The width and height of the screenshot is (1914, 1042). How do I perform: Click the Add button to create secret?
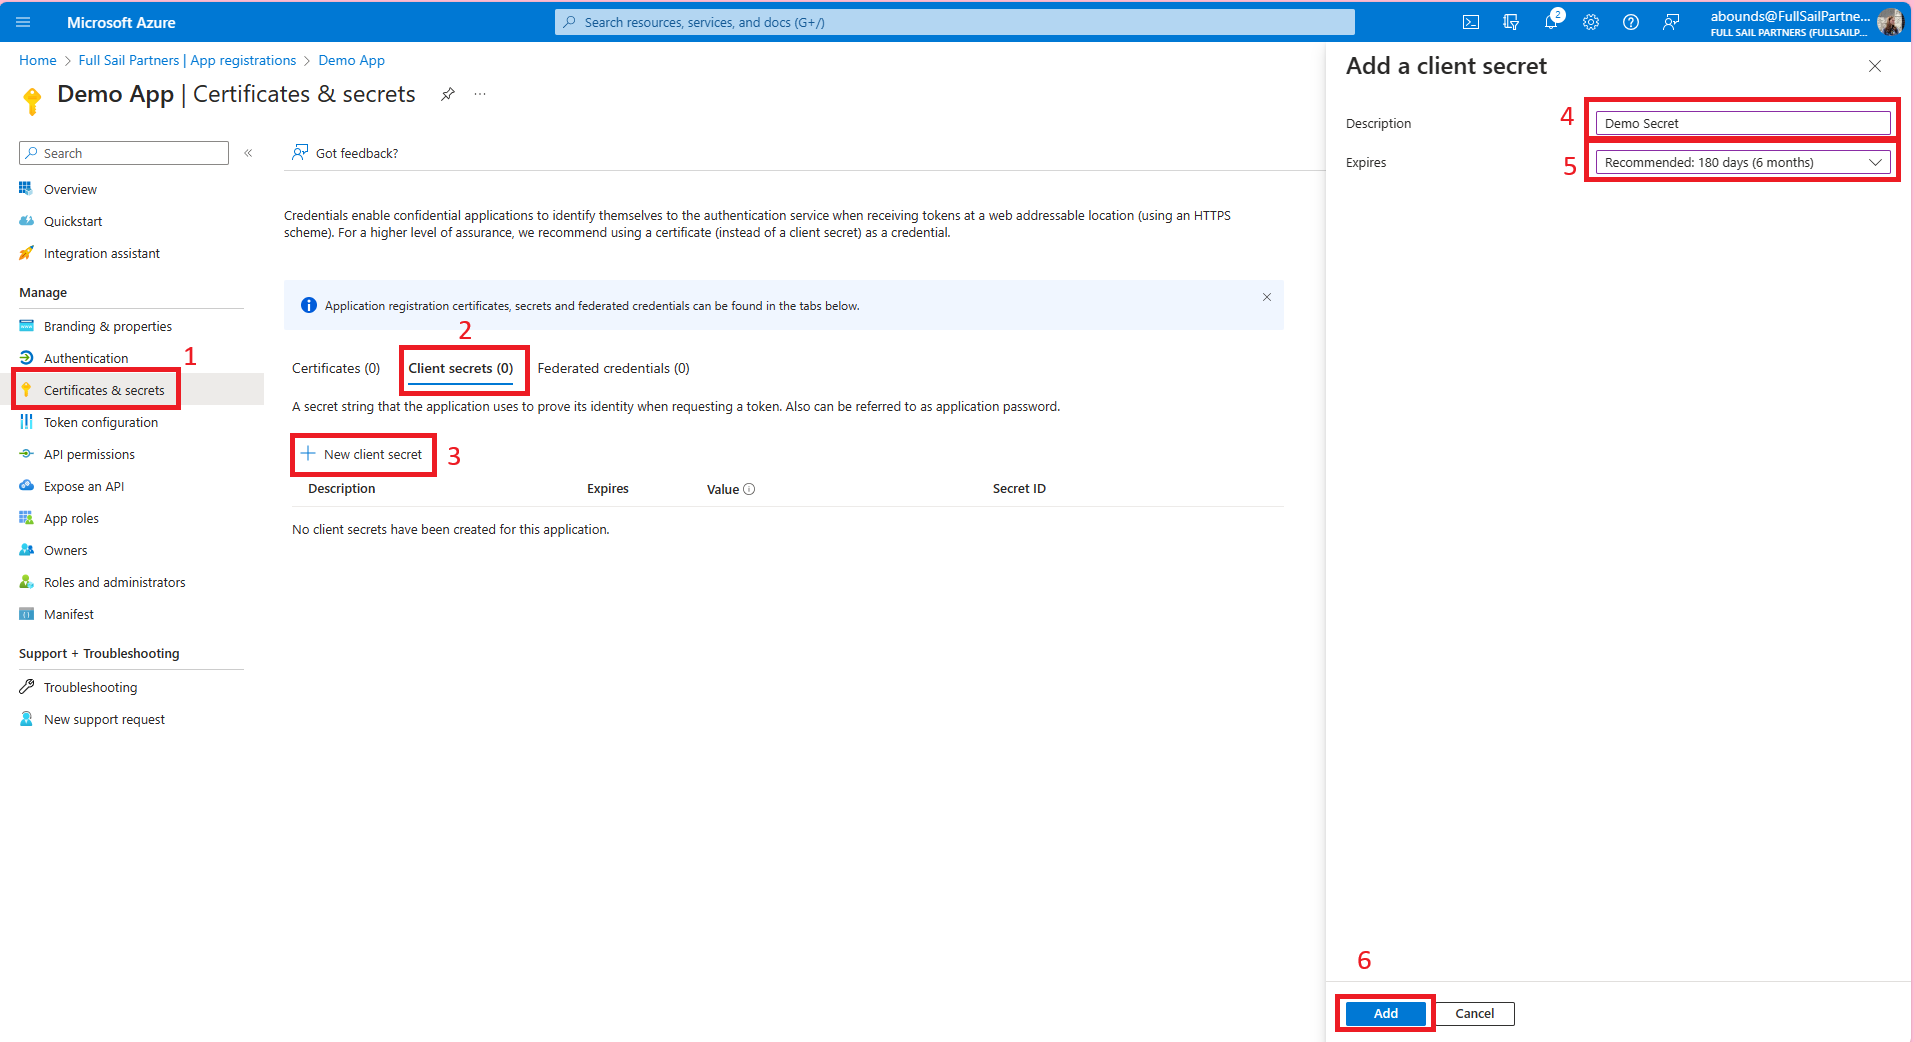1384,1013
